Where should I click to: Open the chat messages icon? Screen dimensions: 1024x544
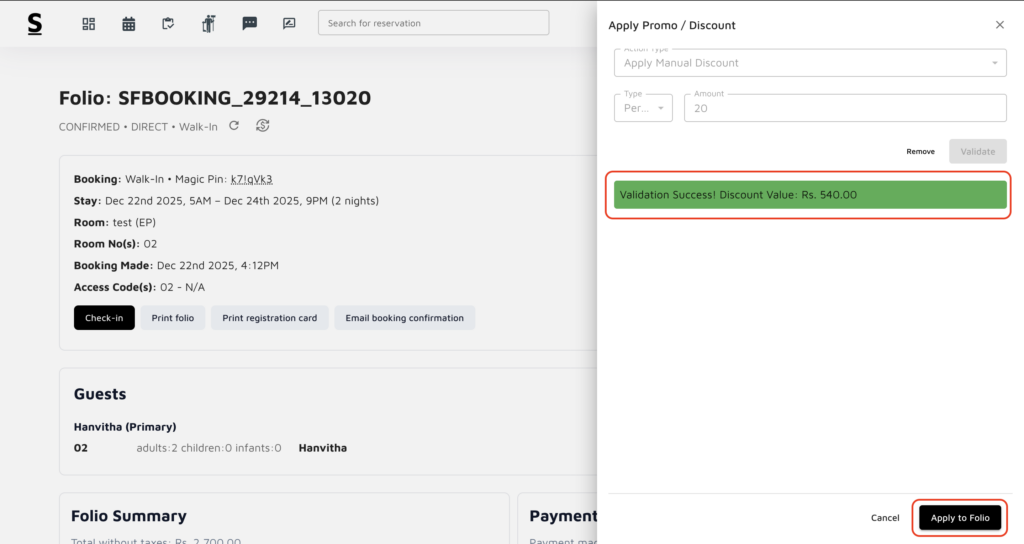point(249,24)
